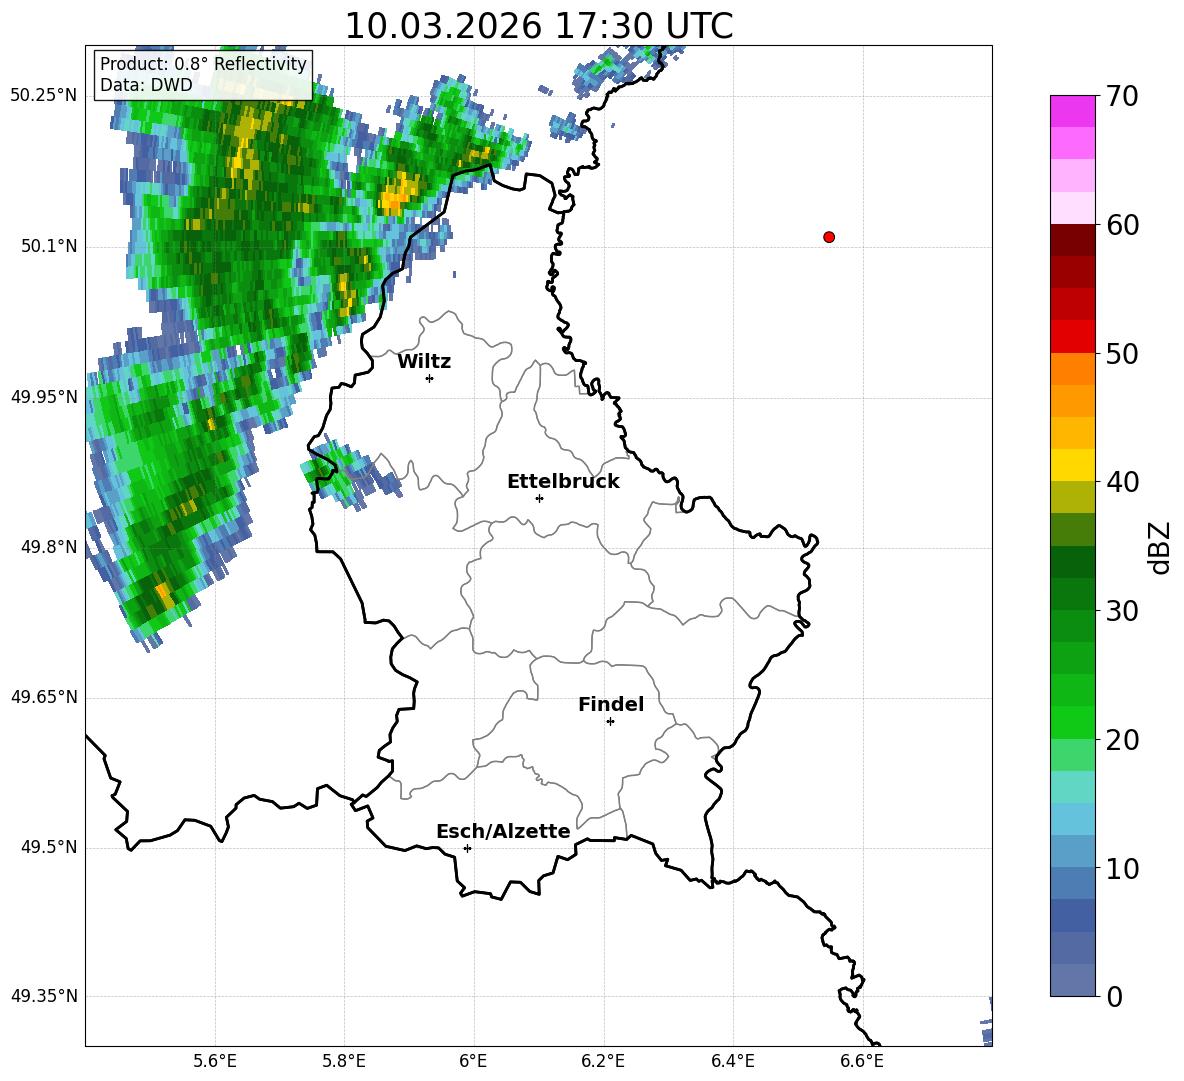The height and width of the screenshot is (1081, 1184).
Task: Click the 50.1°N latitude label
Action: coord(49,247)
